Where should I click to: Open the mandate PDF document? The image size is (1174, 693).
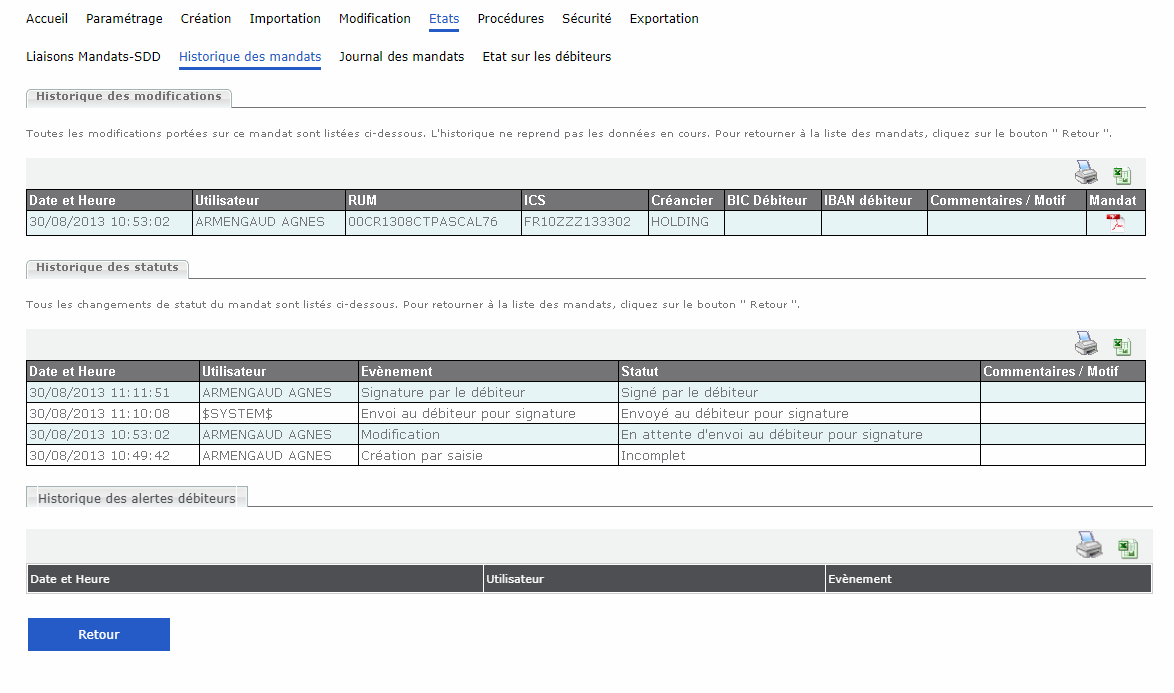coord(1115,222)
